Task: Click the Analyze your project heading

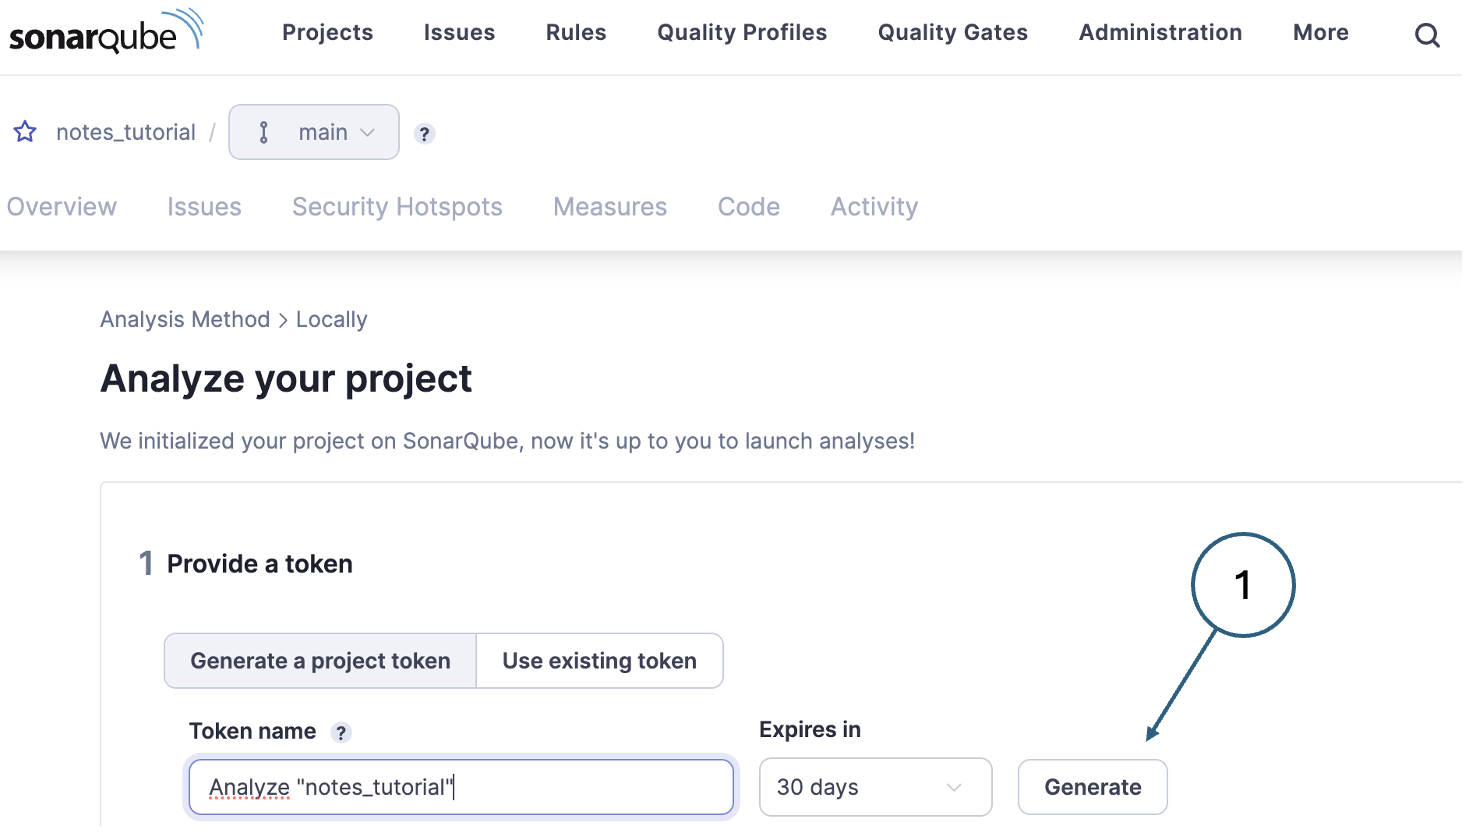Action: point(286,379)
